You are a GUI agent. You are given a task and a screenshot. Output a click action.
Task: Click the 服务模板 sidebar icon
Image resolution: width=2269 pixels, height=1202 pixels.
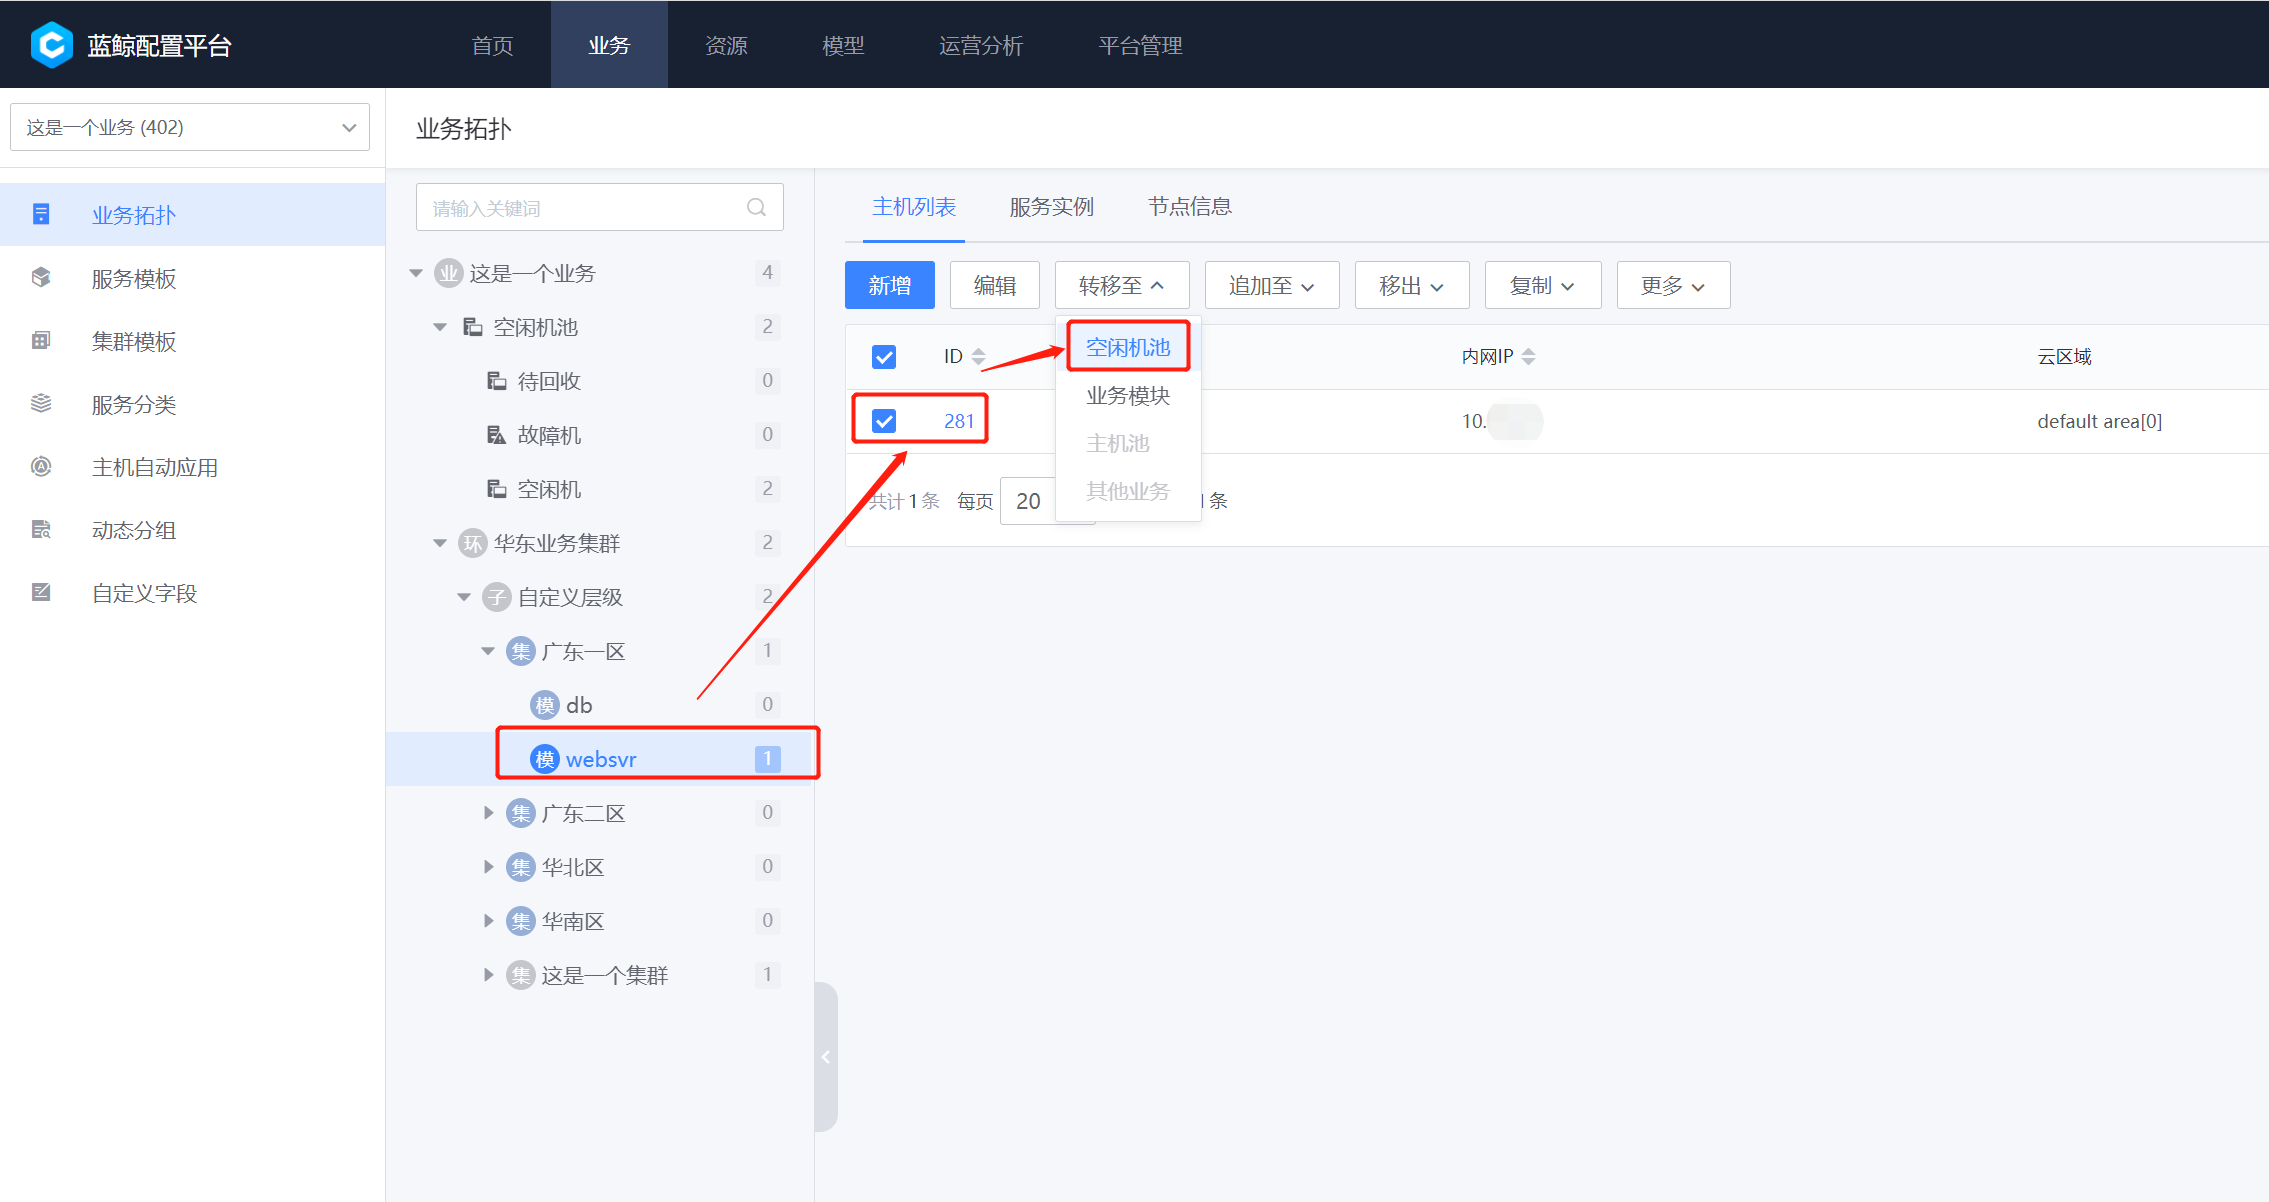point(41,277)
